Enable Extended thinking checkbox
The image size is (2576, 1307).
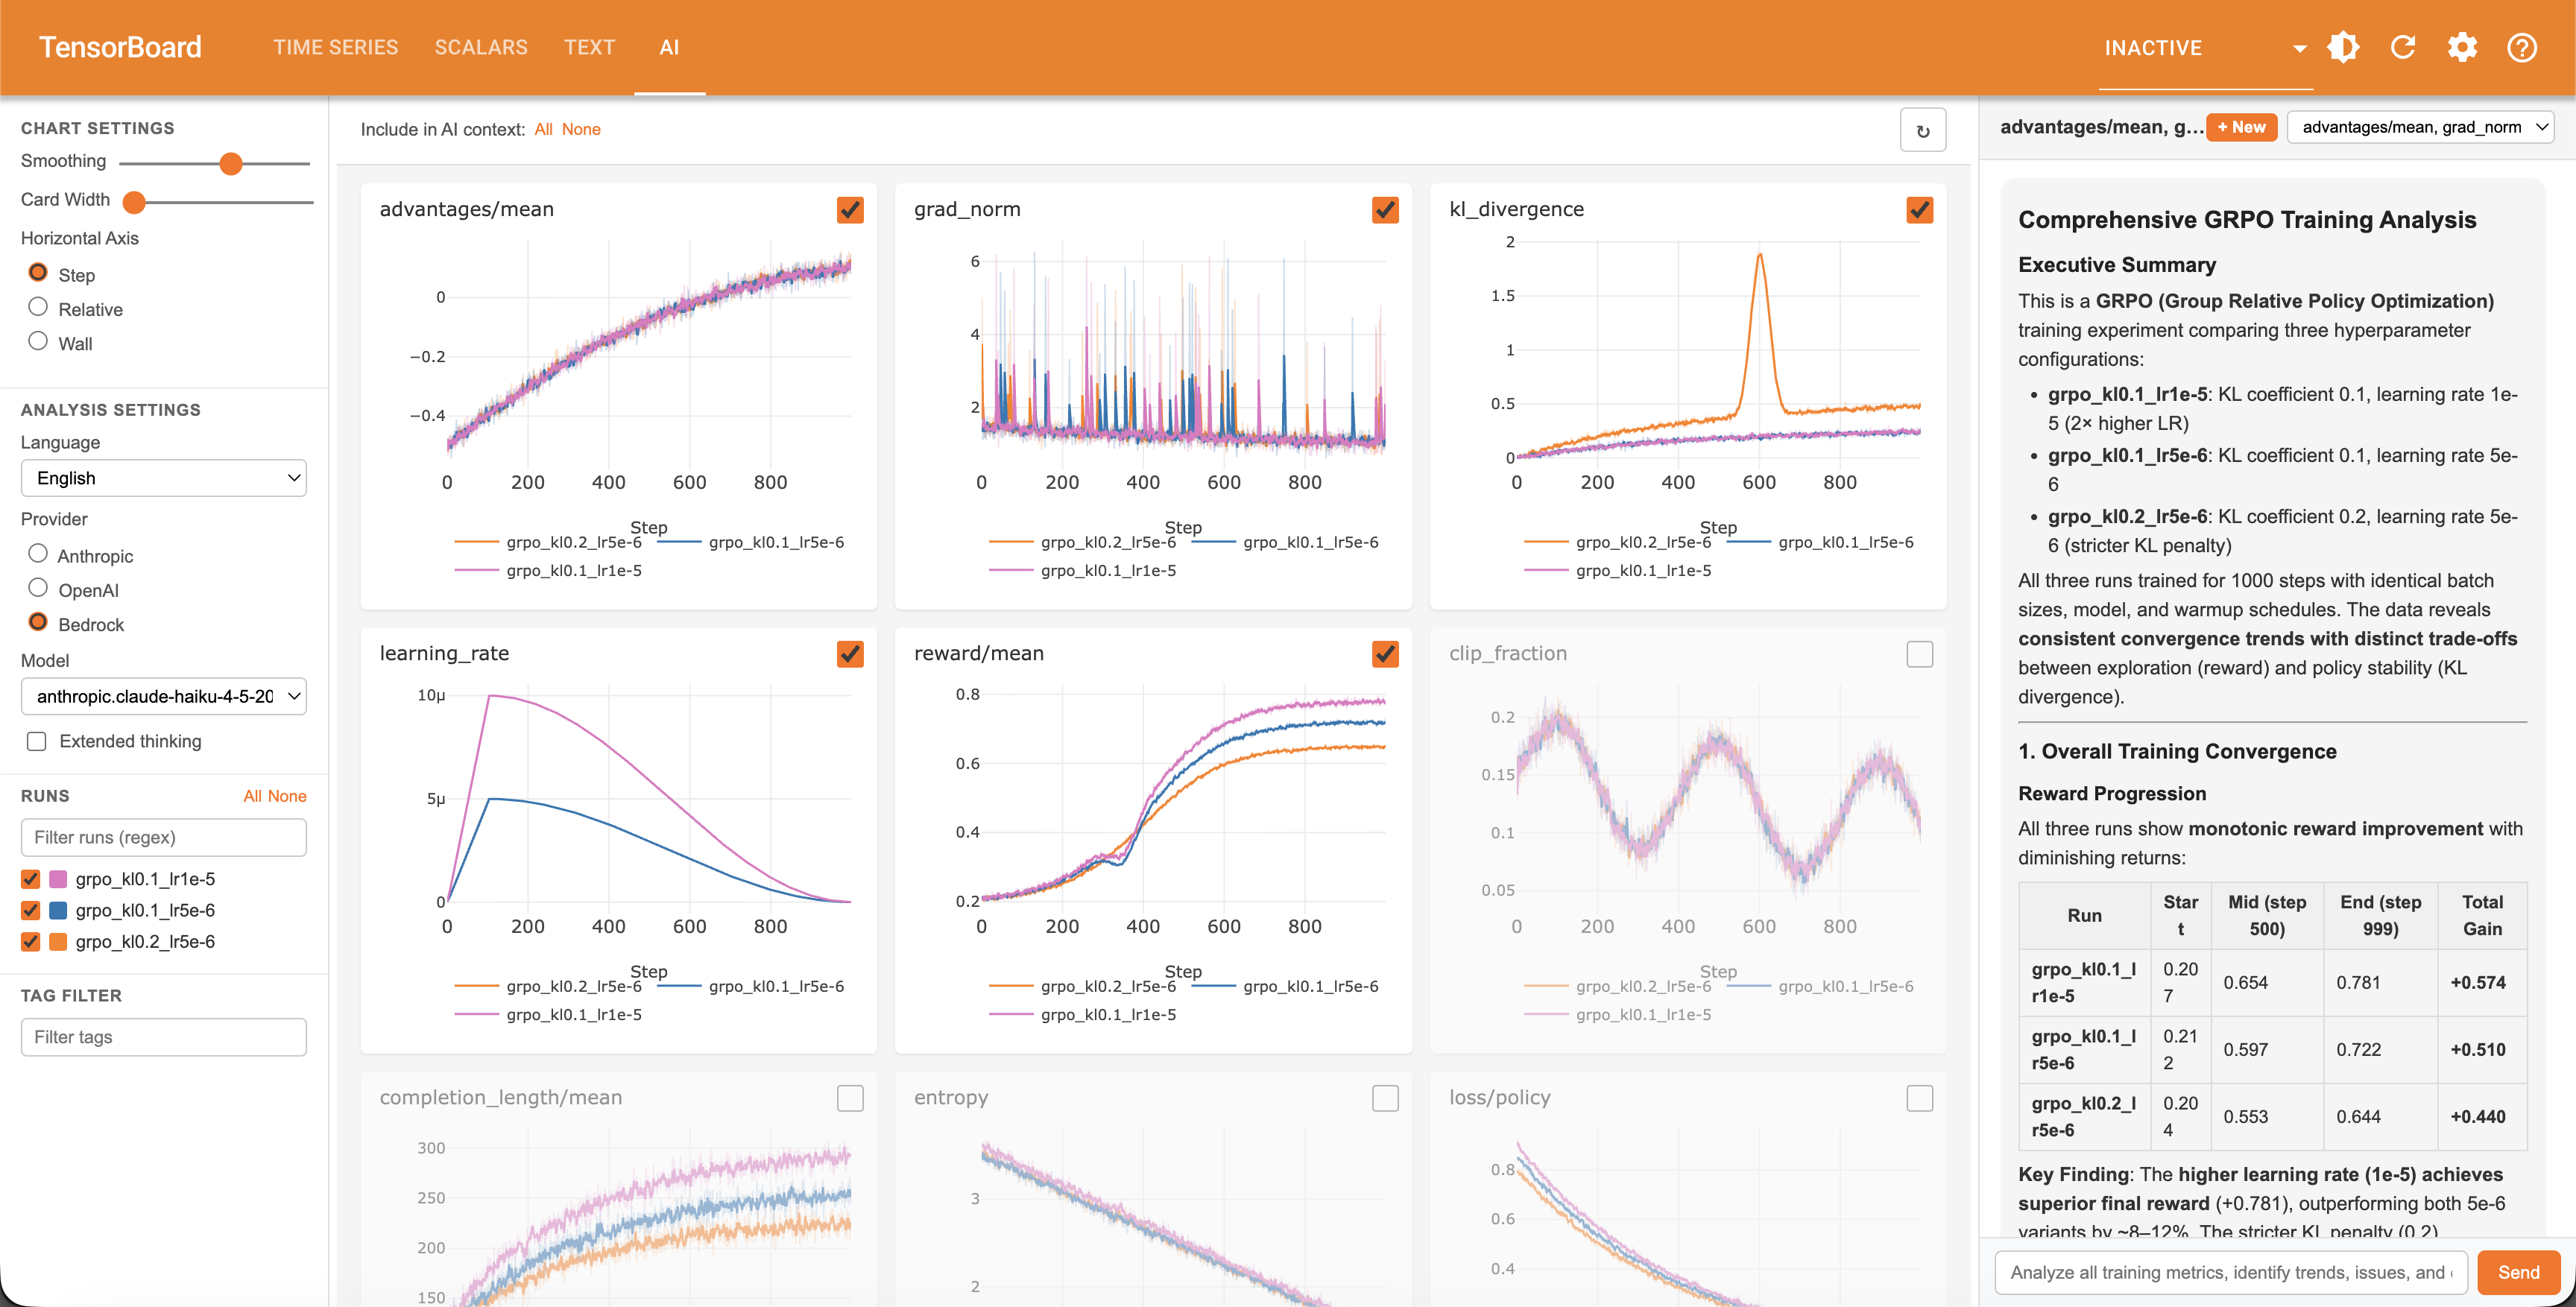pyautogui.click(x=37, y=741)
